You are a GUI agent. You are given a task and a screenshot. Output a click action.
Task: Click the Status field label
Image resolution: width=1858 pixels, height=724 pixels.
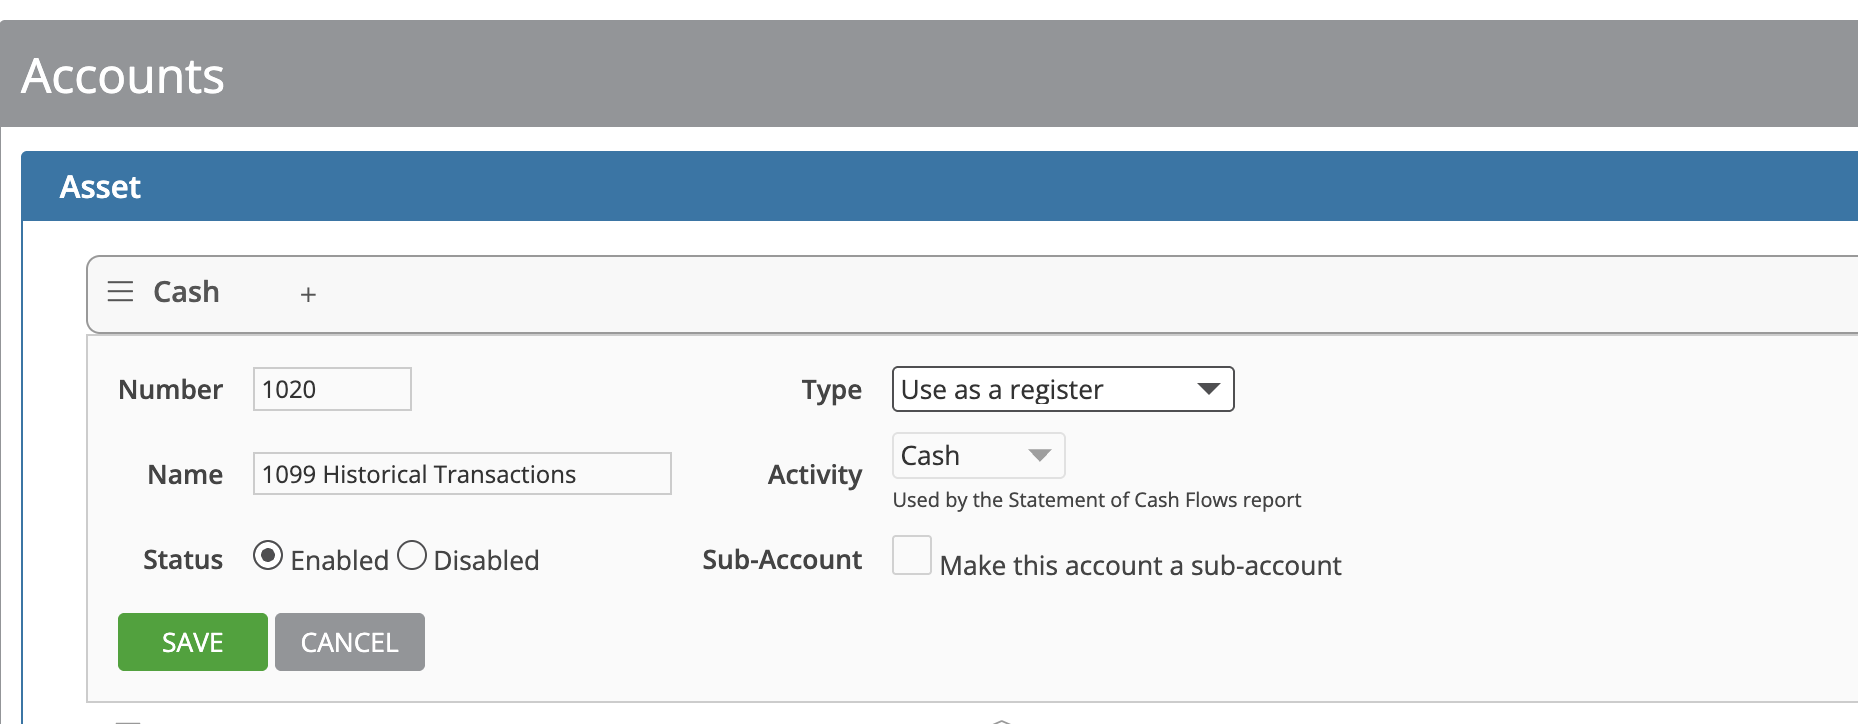pyautogui.click(x=183, y=560)
